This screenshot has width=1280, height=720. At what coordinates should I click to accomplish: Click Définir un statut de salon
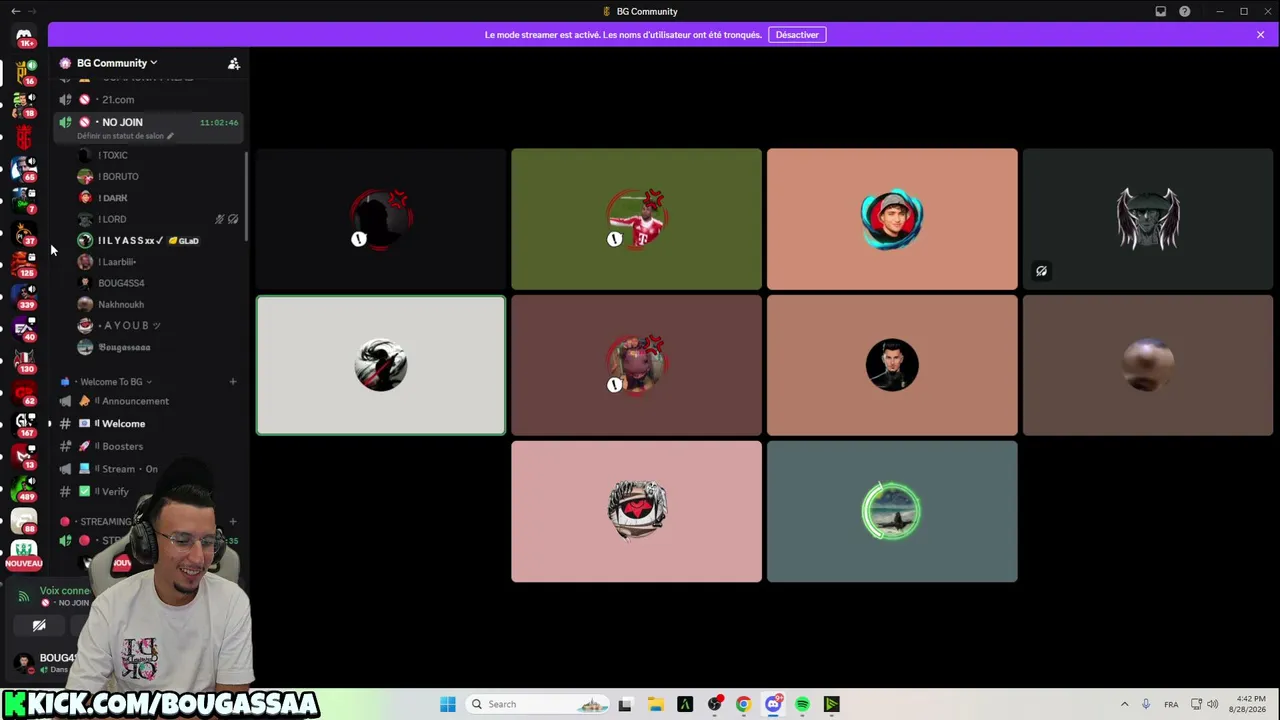click(x=125, y=136)
